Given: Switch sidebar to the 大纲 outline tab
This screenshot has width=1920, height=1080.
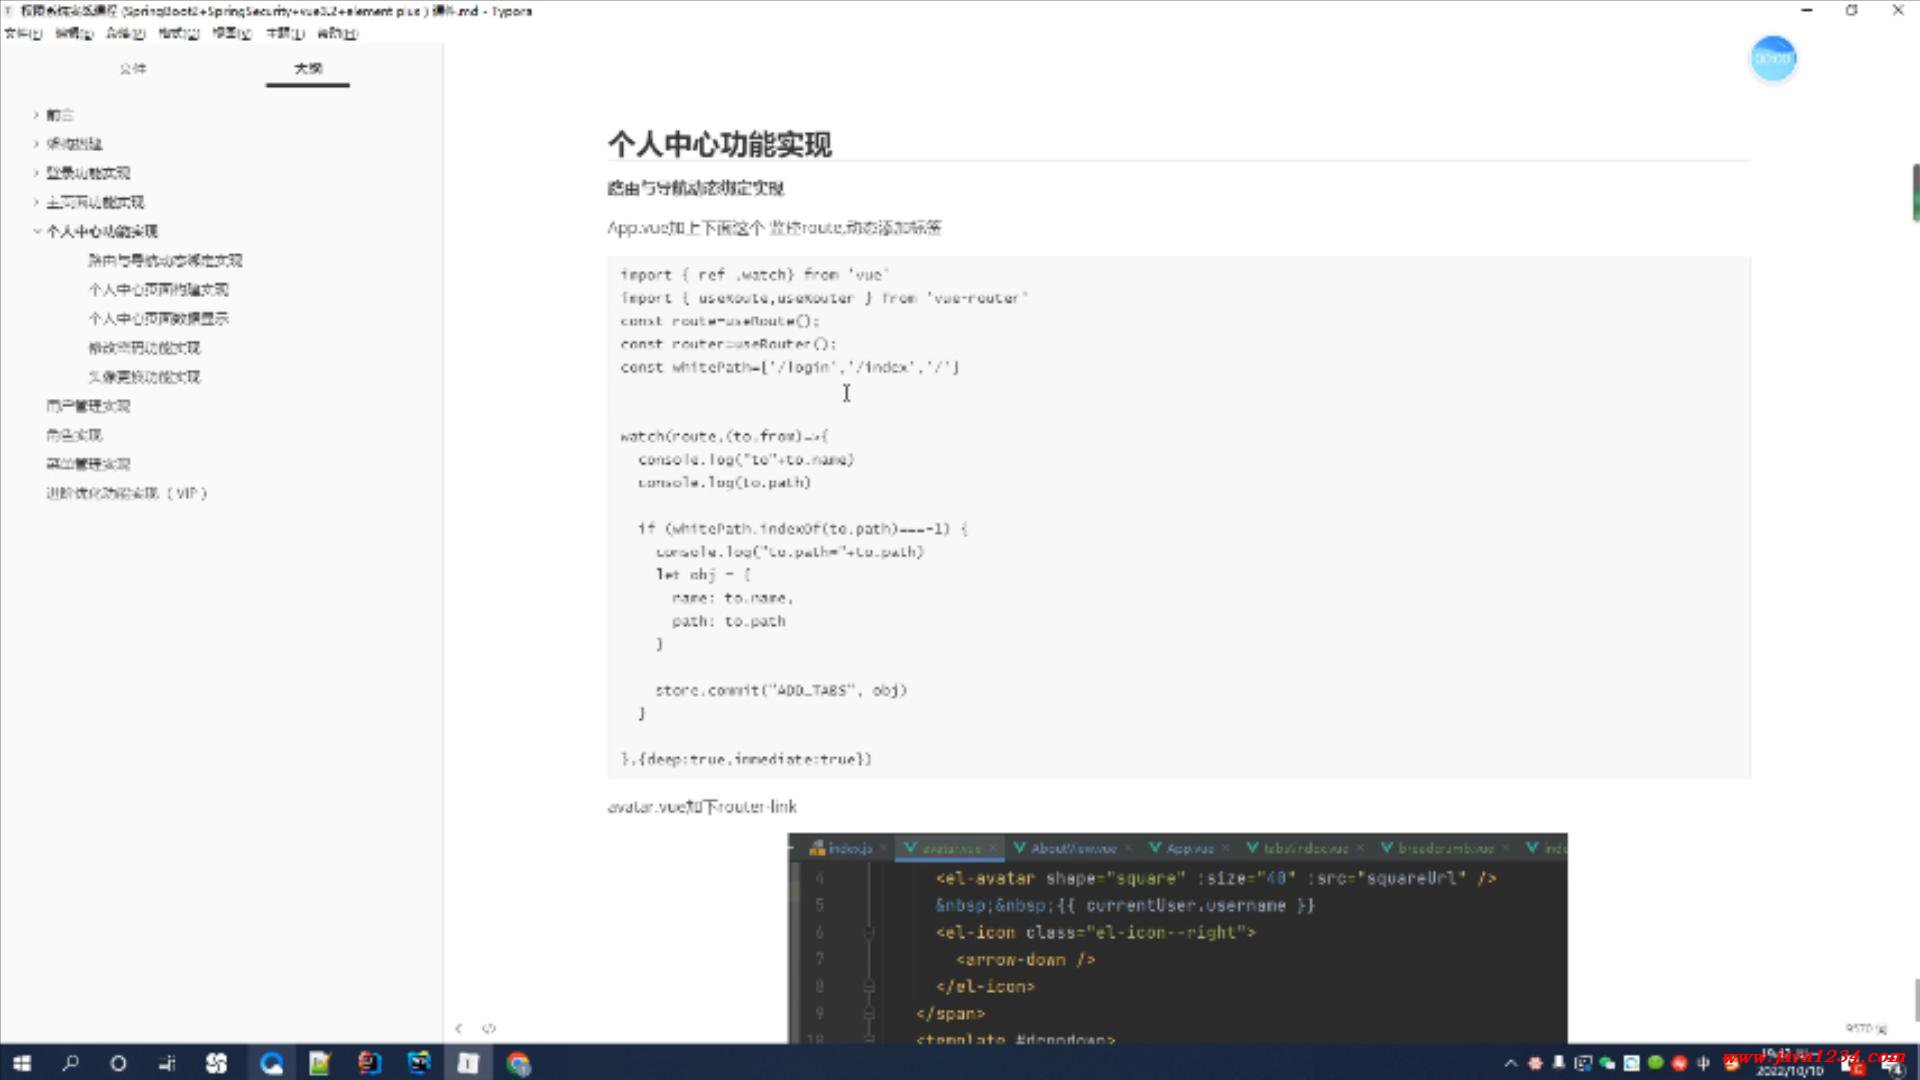Looking at the screenshot, I should 308,68.
